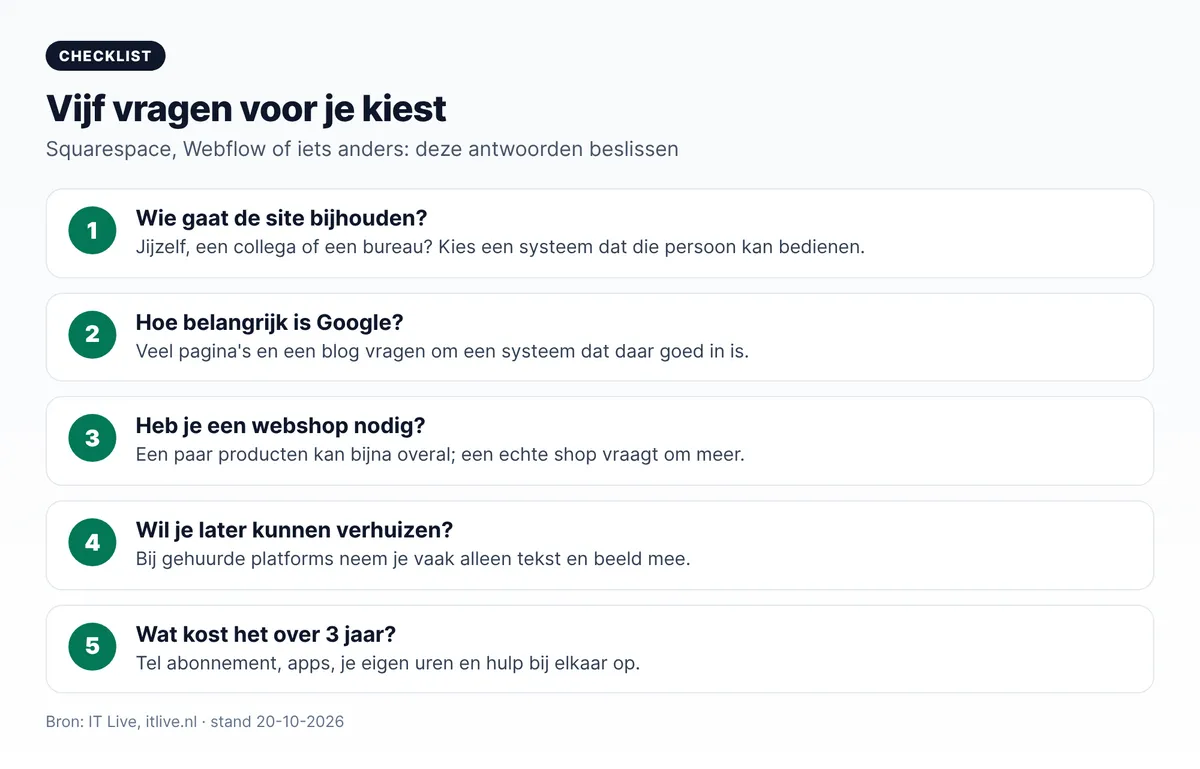Screen dimensions: 1200x769
Task: Select "Hoe belangrijk is Google?" title
Action: [269, 322]
